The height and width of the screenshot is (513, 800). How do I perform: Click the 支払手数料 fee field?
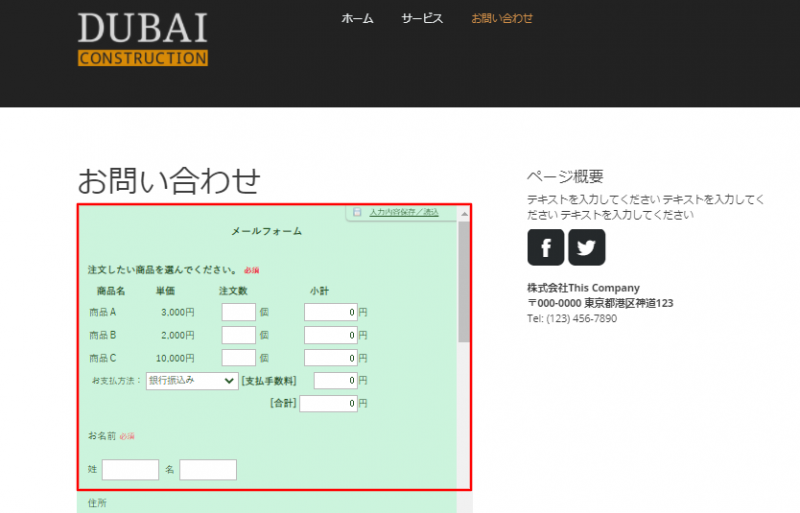pos(335,380)
